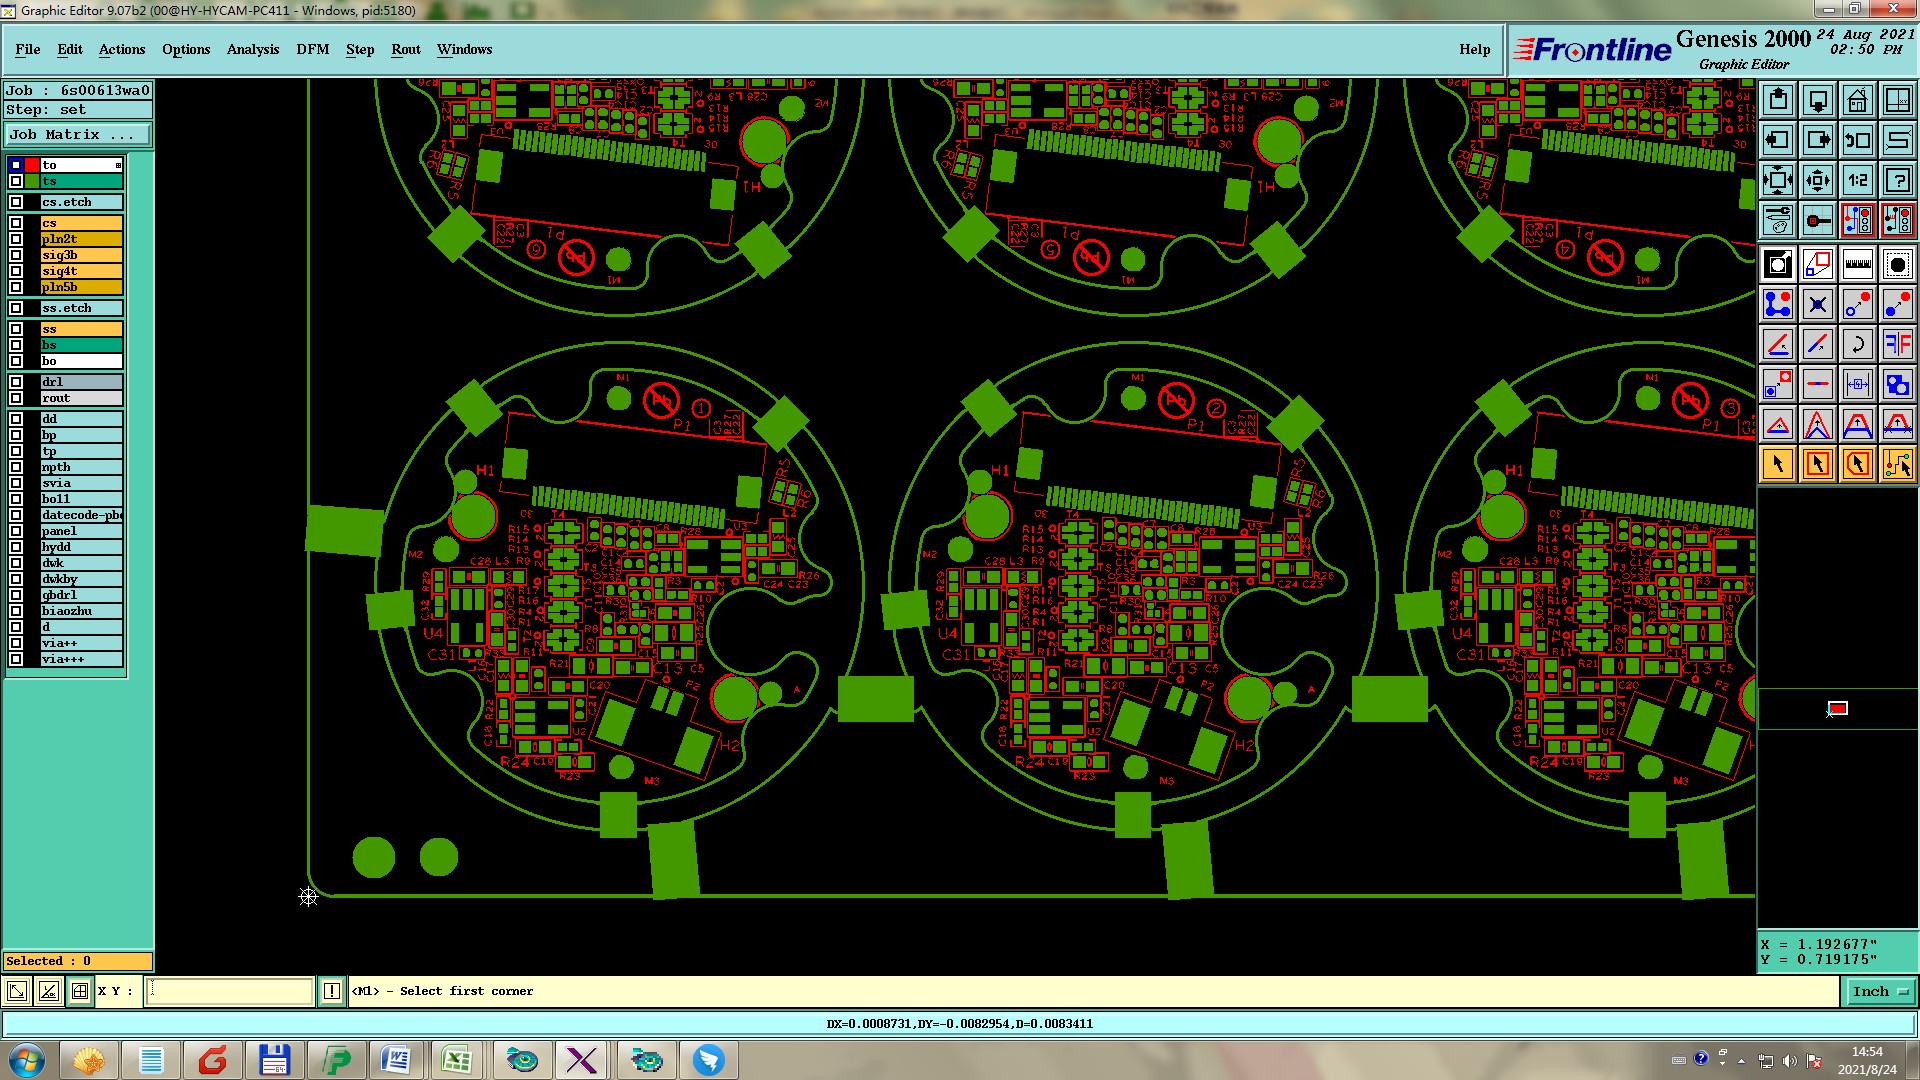
Task: Open the Analysis menu
Action: pyautogui.click(x=252, y=49)
